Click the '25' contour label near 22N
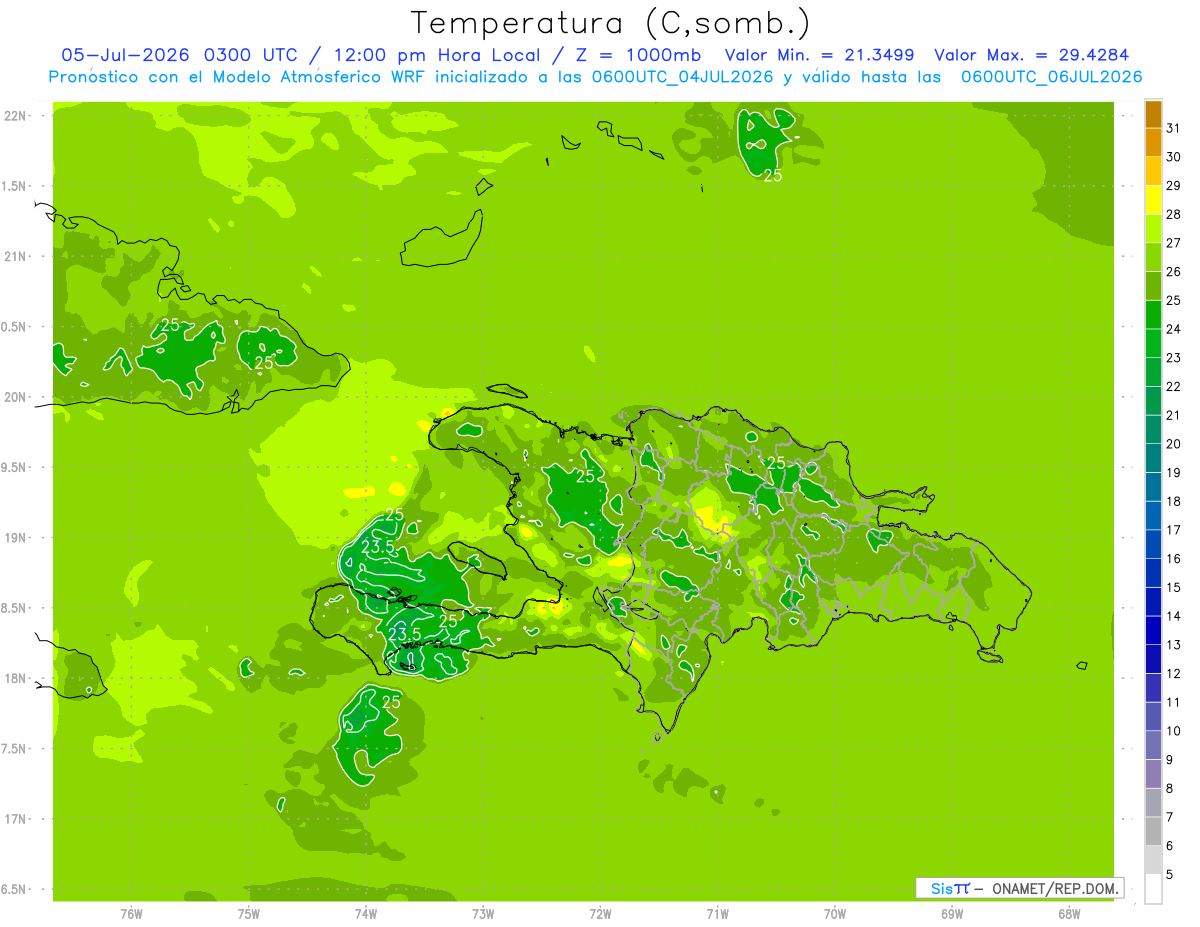The image size is (1200, 927). click(x=773, y=175)
